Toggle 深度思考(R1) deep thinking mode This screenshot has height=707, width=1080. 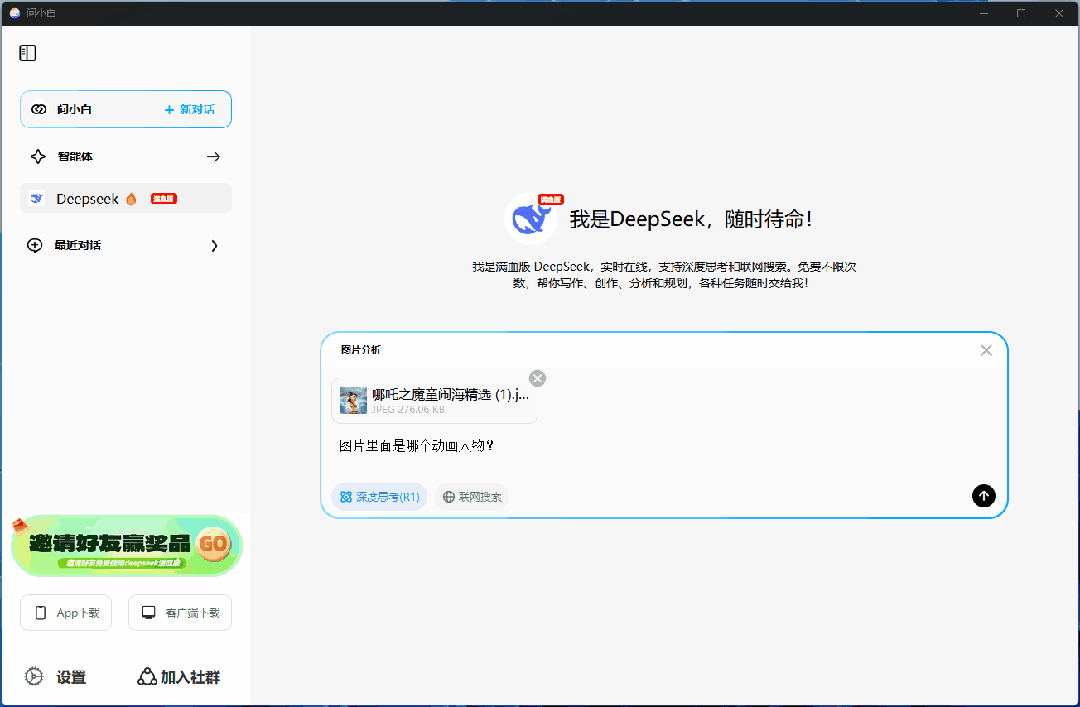coord(379,497)
